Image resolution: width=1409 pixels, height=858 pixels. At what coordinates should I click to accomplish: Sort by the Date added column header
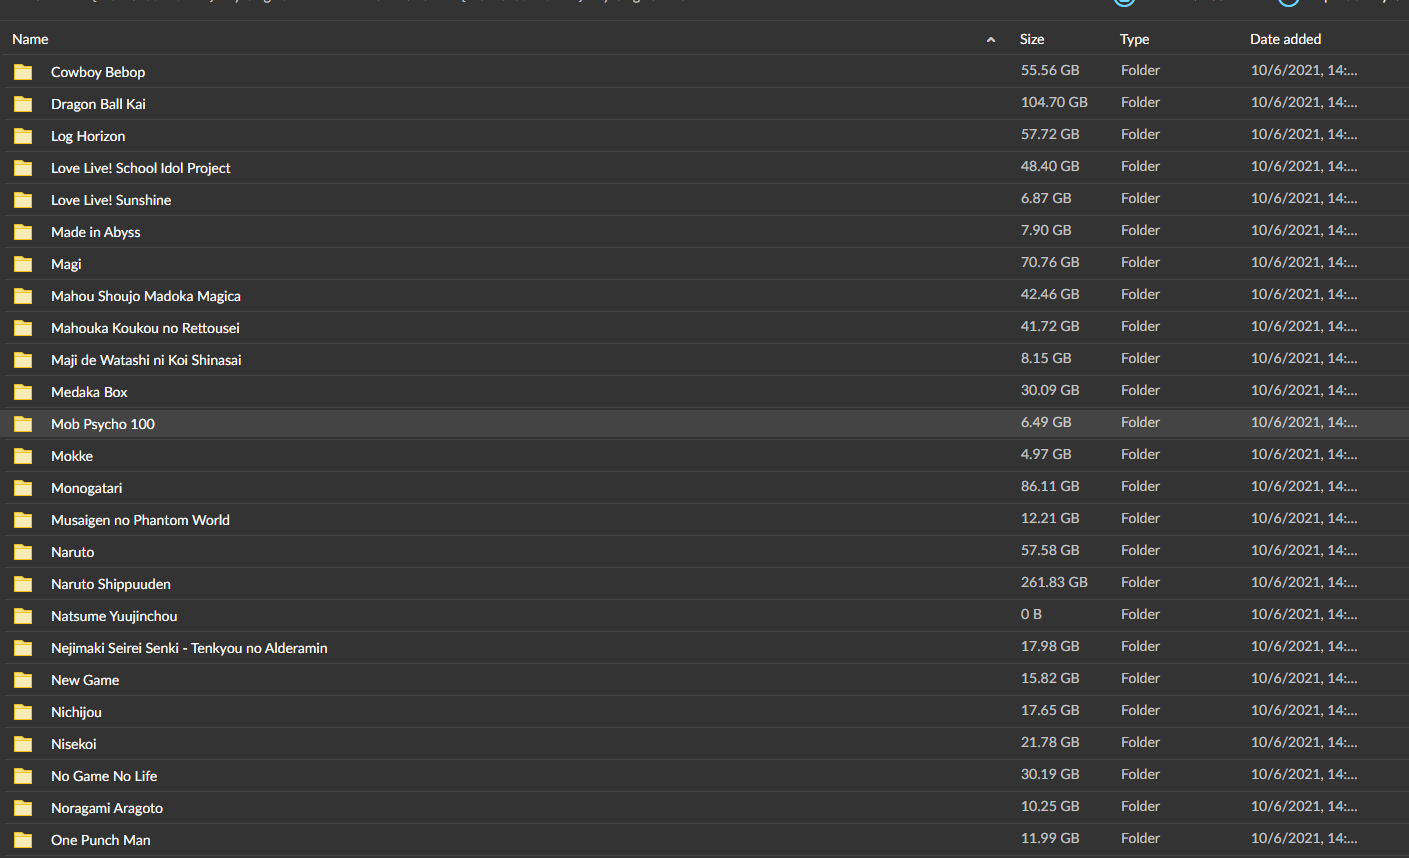[1286, 39]
